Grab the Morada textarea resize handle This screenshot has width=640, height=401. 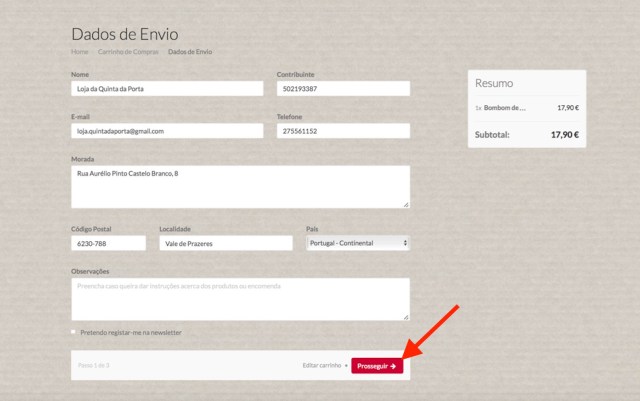pyautogui.click(x=405, y=204)
